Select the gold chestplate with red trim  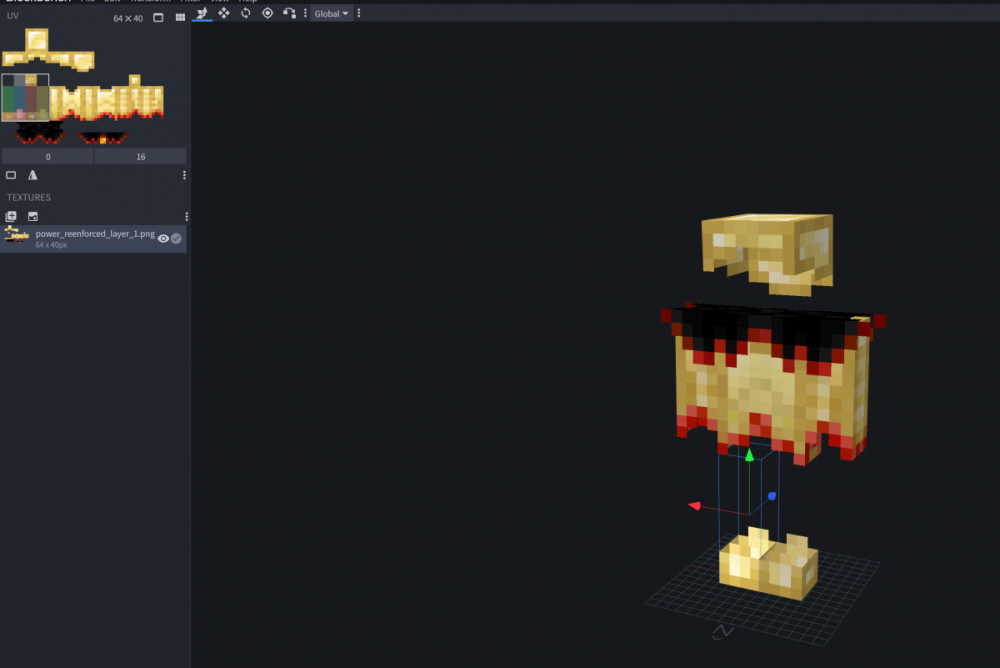774,384
